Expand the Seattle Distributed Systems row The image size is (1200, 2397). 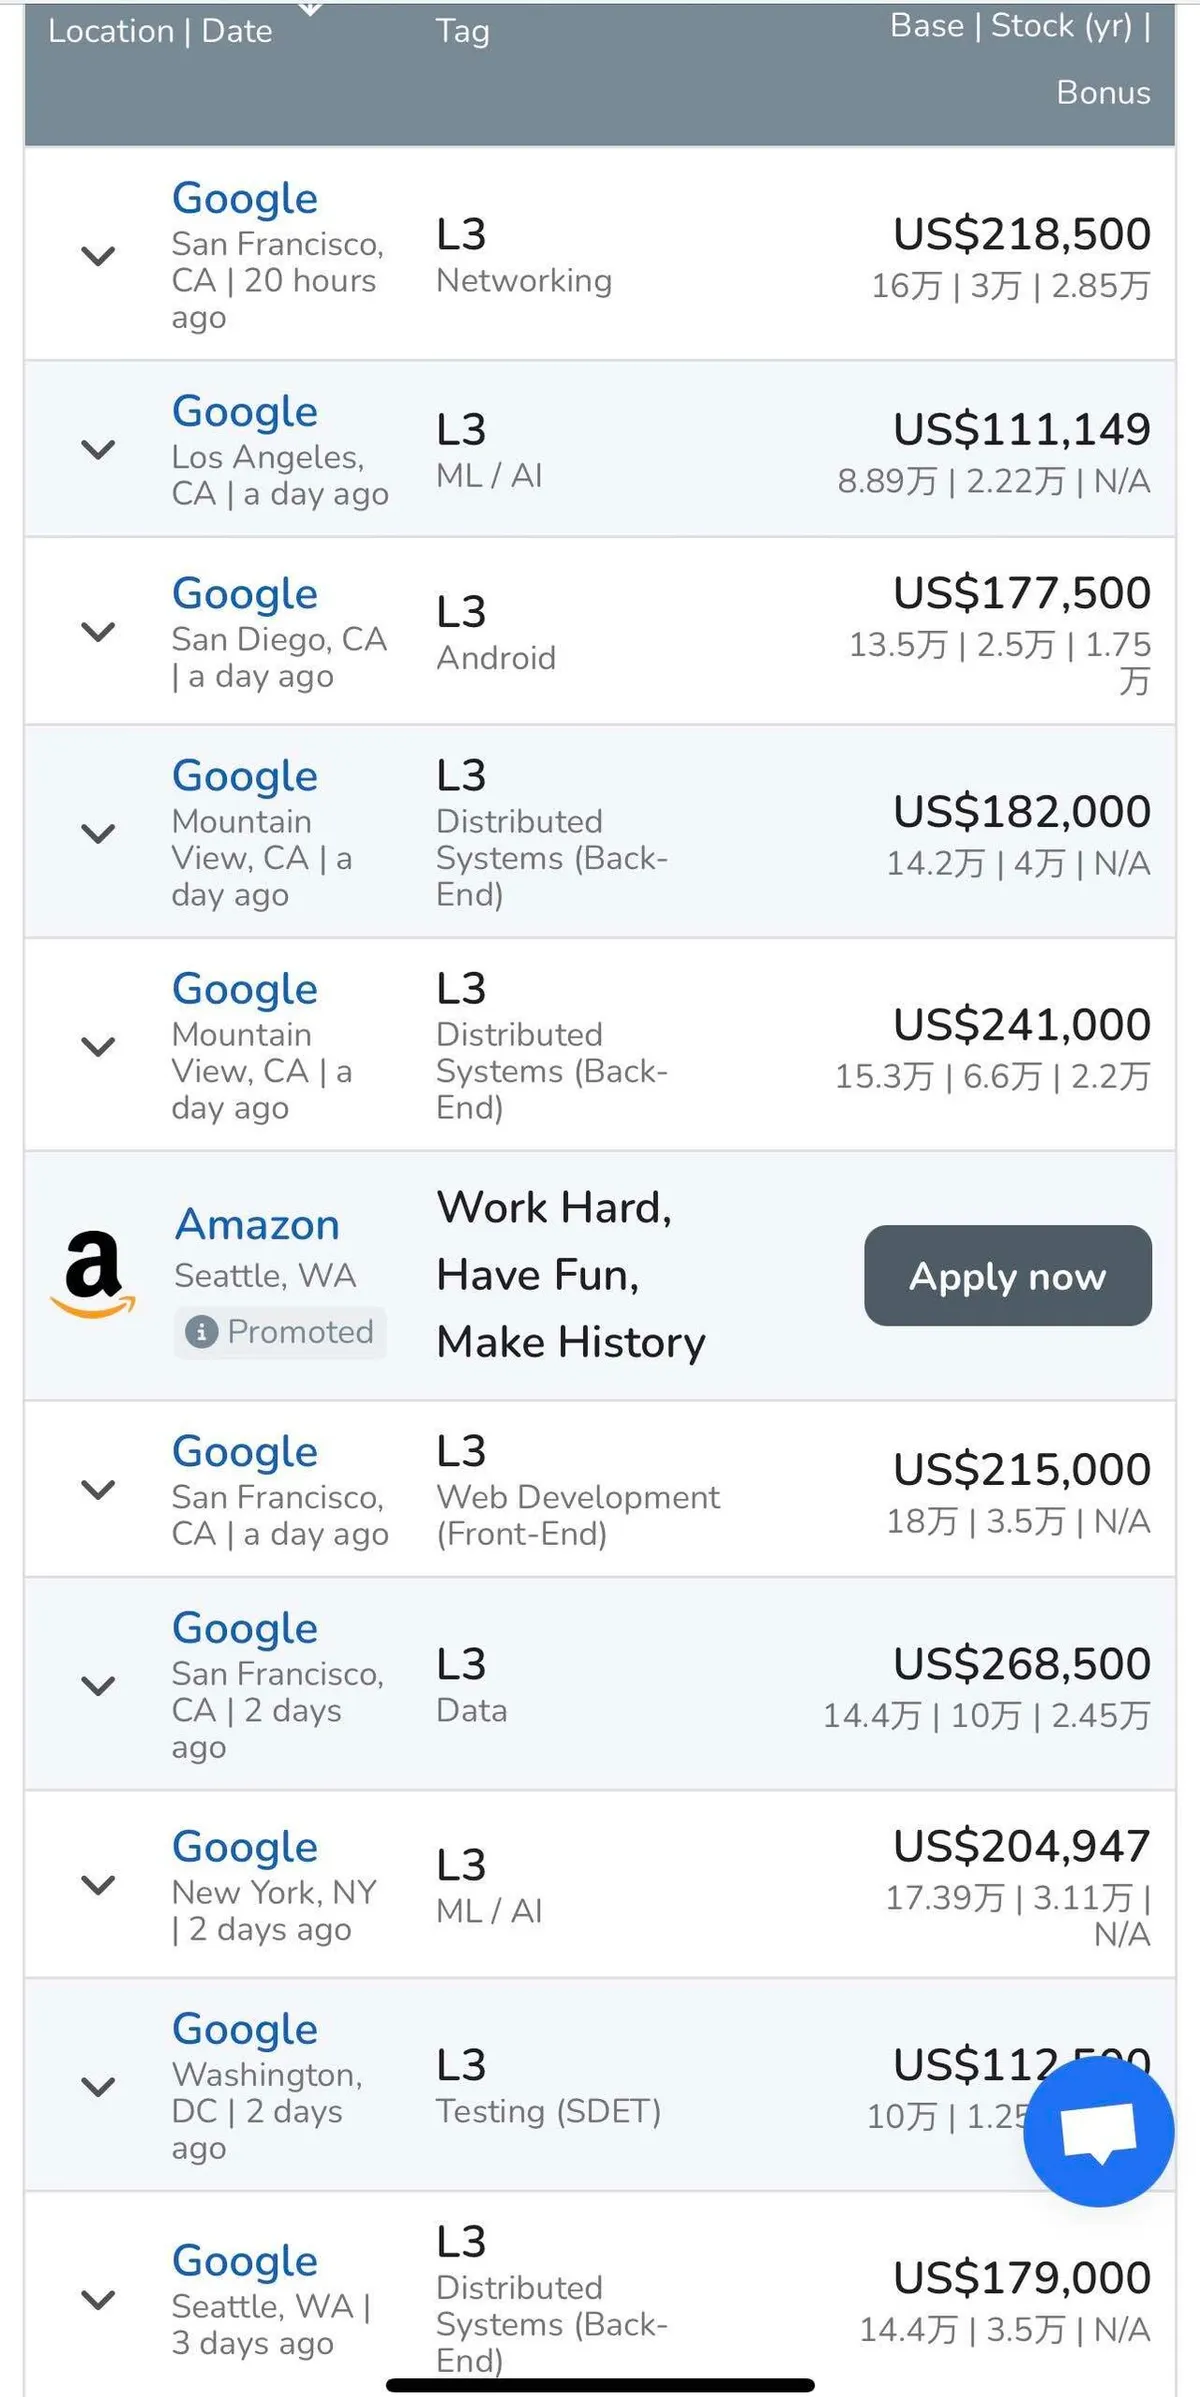(x=98, y=2299)
